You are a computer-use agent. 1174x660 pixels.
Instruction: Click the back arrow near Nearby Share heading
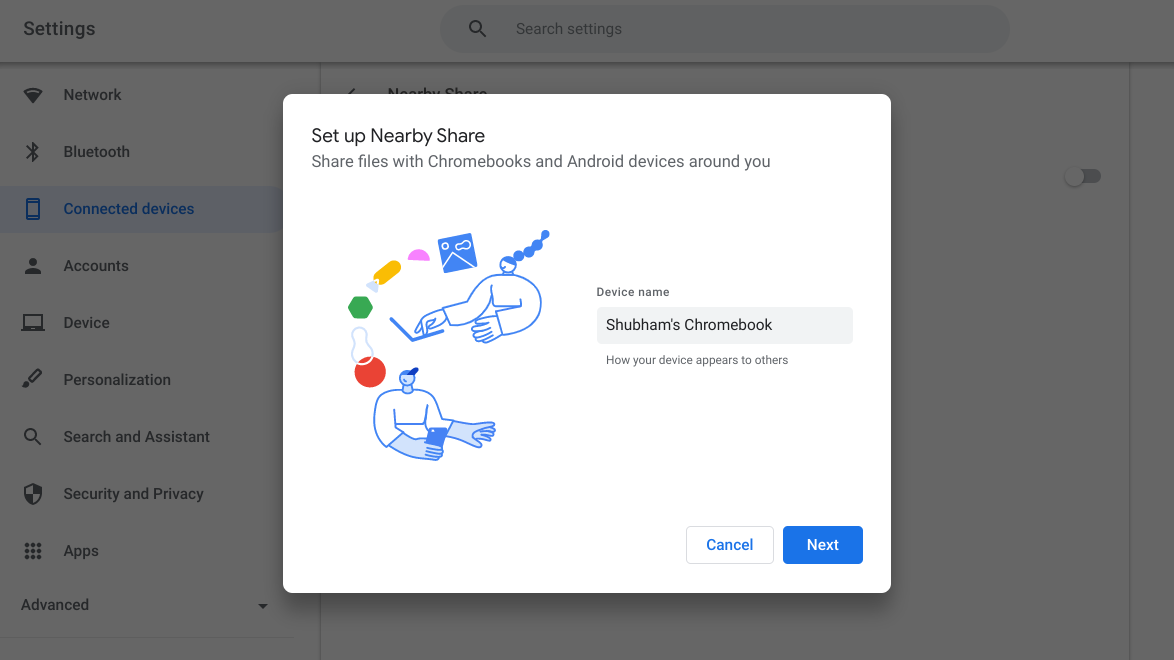pos(352,93)
